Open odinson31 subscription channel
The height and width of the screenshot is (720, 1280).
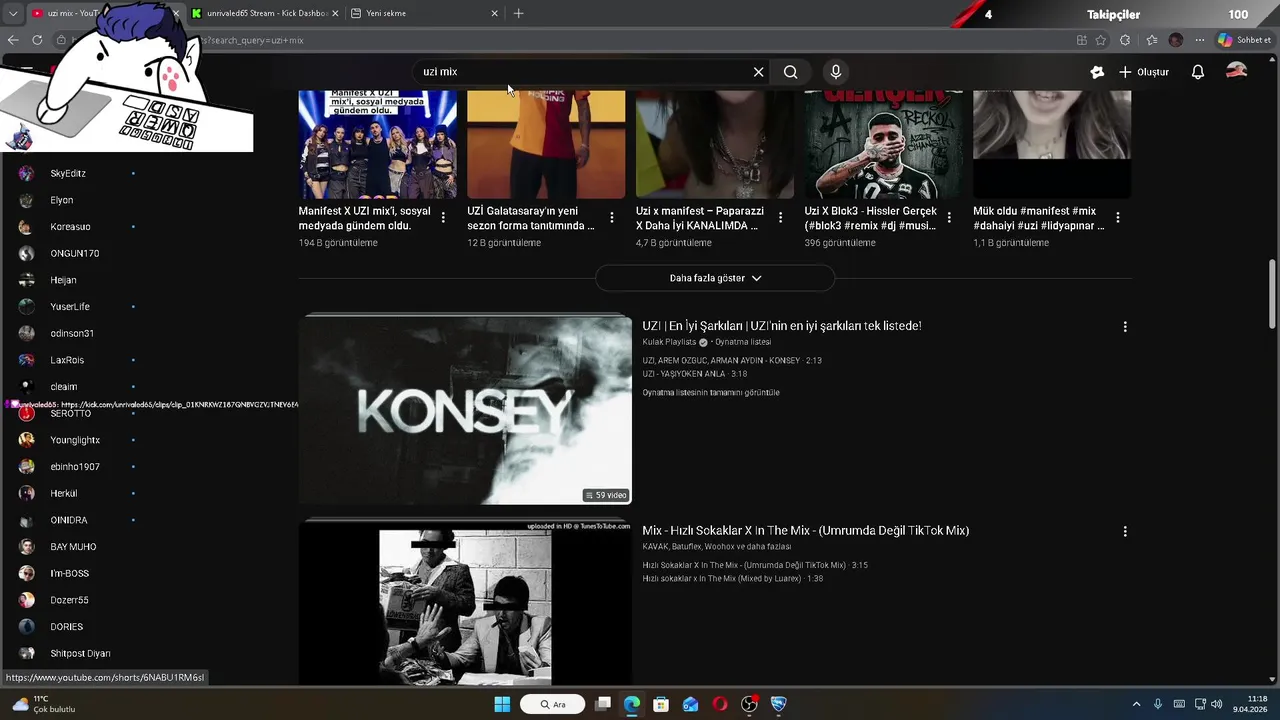70,333
